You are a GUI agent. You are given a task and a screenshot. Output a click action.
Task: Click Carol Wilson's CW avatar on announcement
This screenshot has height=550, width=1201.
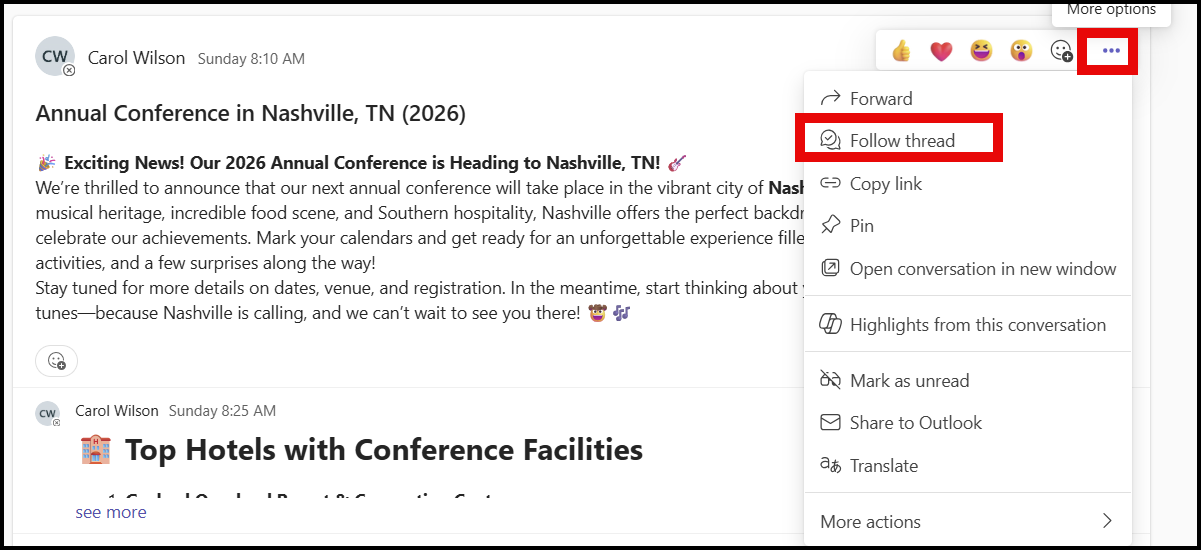point(54,57)
